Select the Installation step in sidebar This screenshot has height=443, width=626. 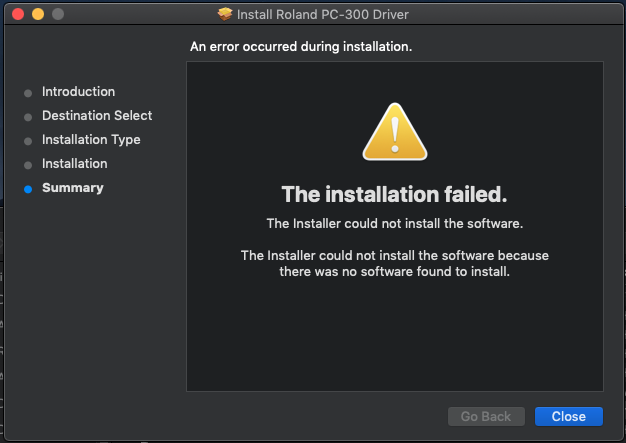(x=75, y=164)
